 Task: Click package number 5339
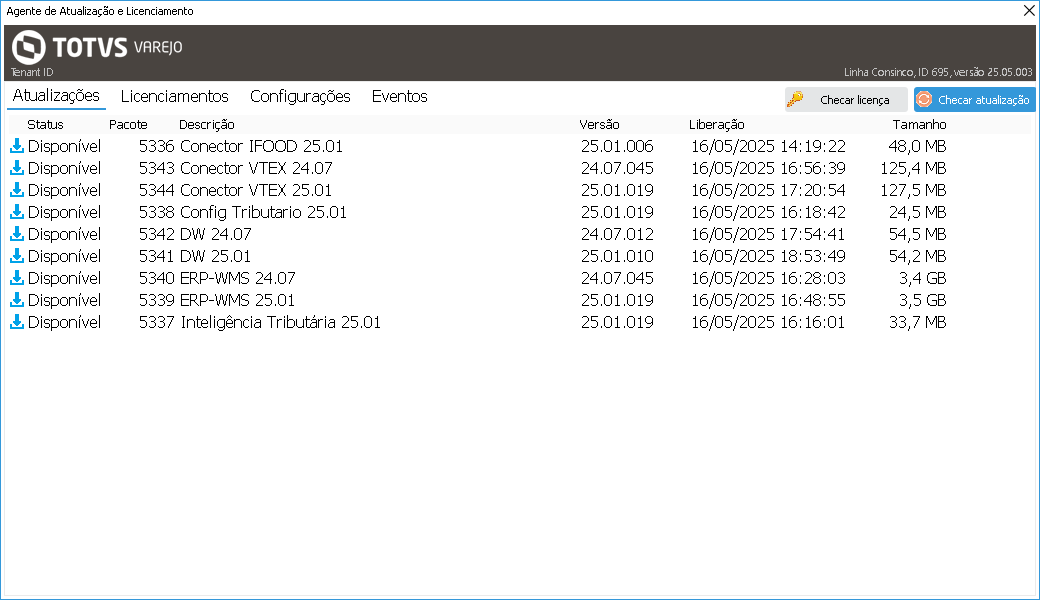tap(157, 300)
